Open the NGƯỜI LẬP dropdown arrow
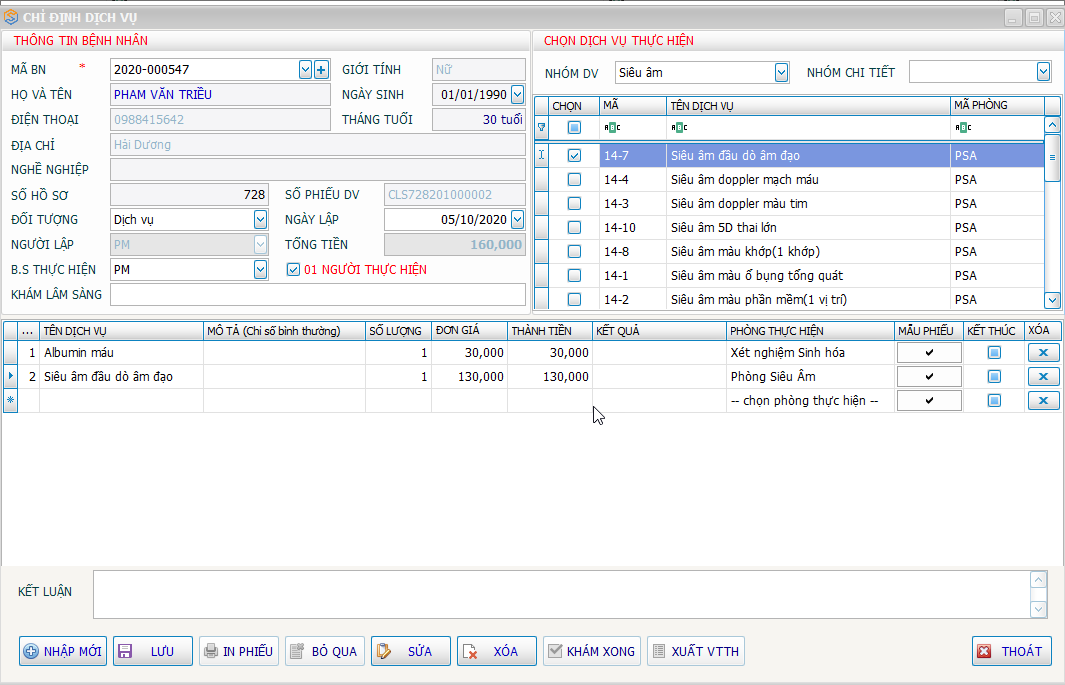The height and width of the screenshot is (685, 1065). click(x=260, y=244)
